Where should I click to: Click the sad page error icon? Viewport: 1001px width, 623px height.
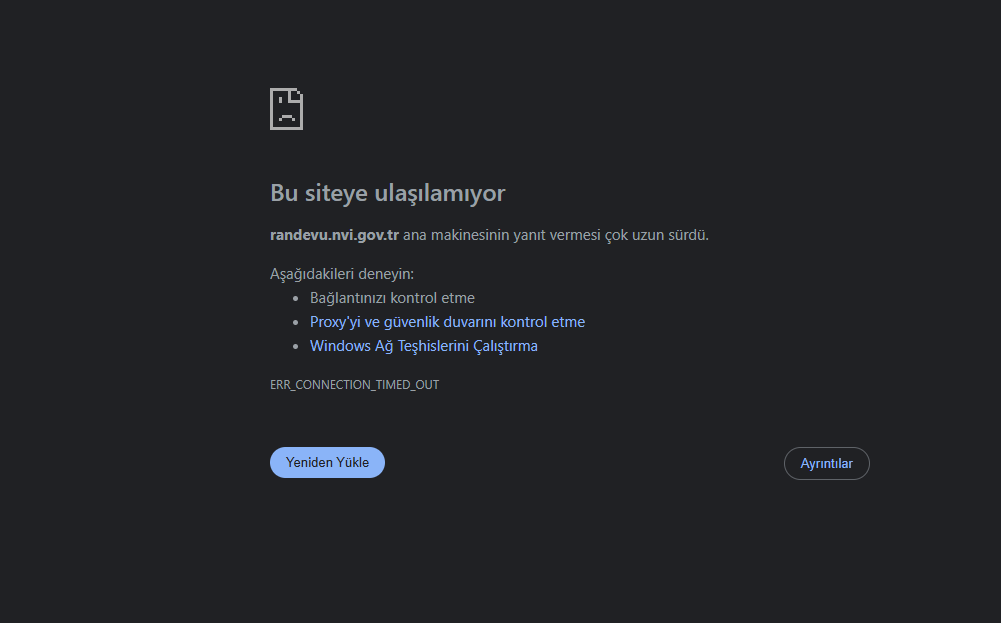click(x=287, y=109)
